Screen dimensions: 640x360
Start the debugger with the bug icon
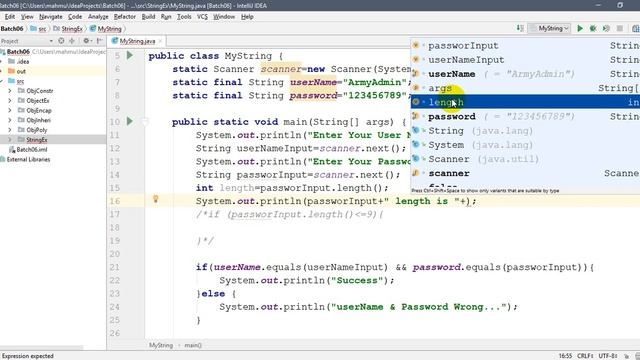[593, 28]
